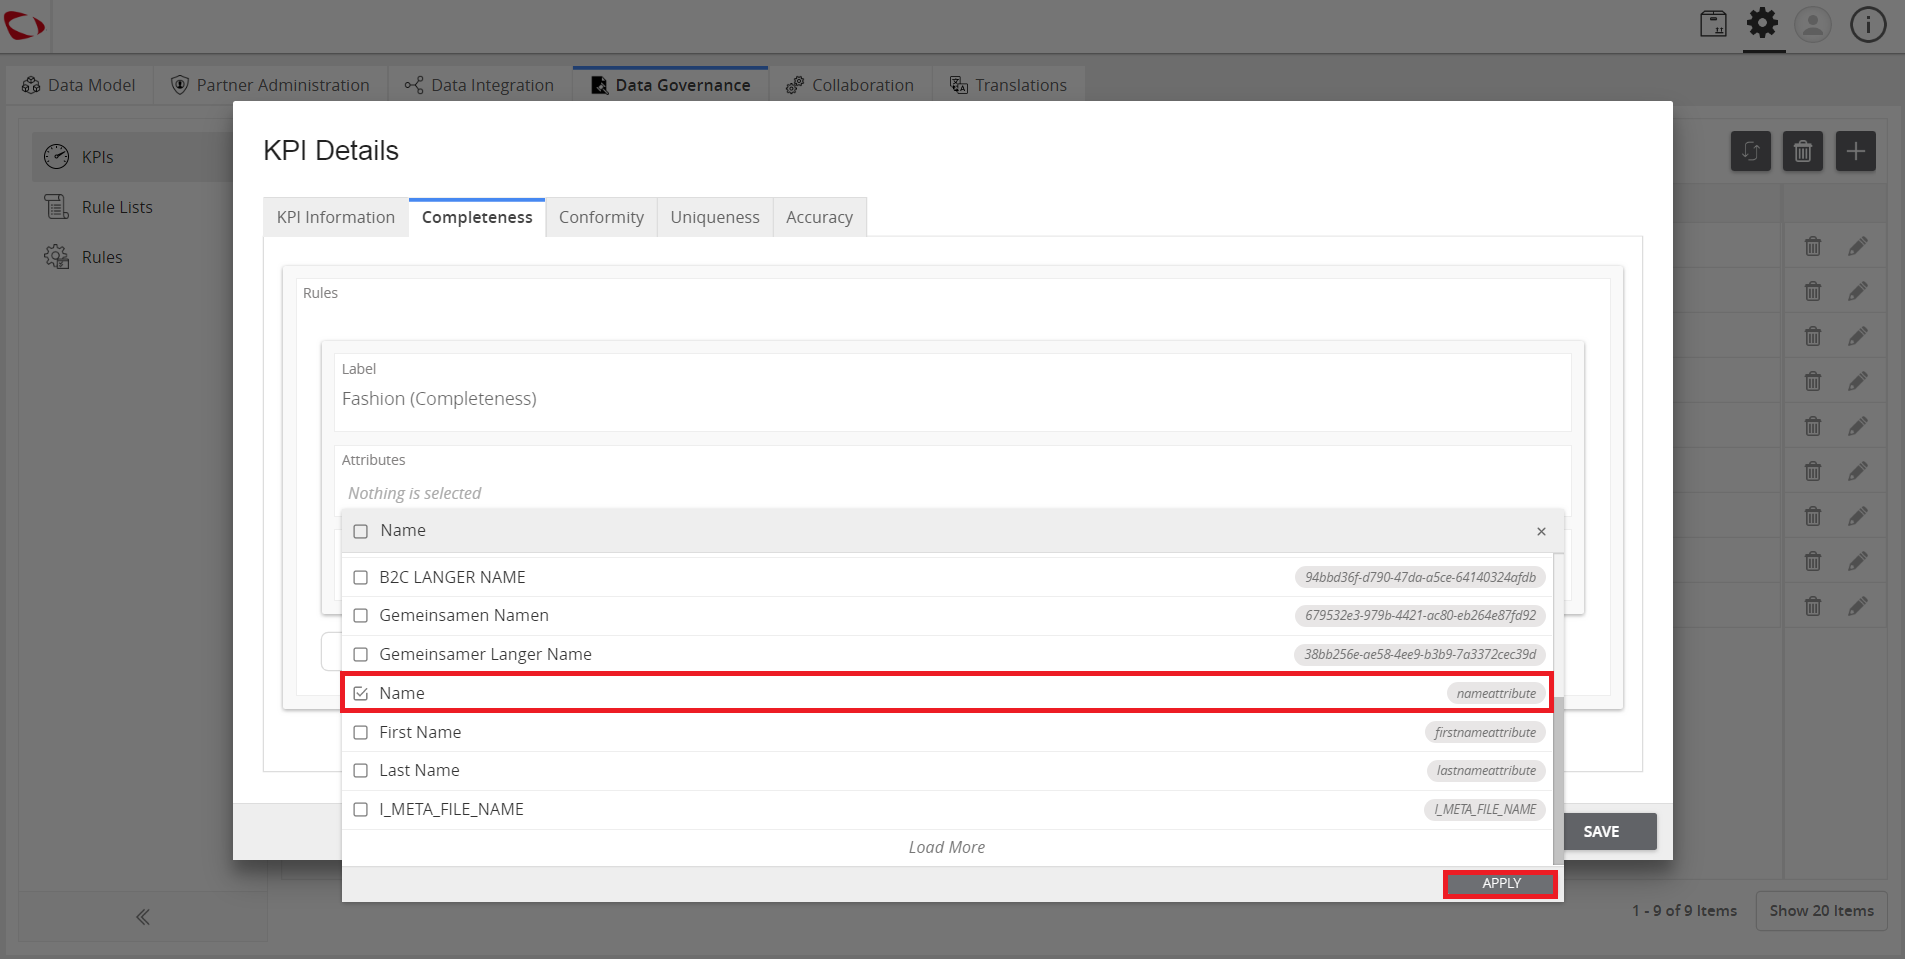The height and width of the screenshot is (959, 1905).
Task: Open Rules in the sidebar
Action: click(134, 257)
